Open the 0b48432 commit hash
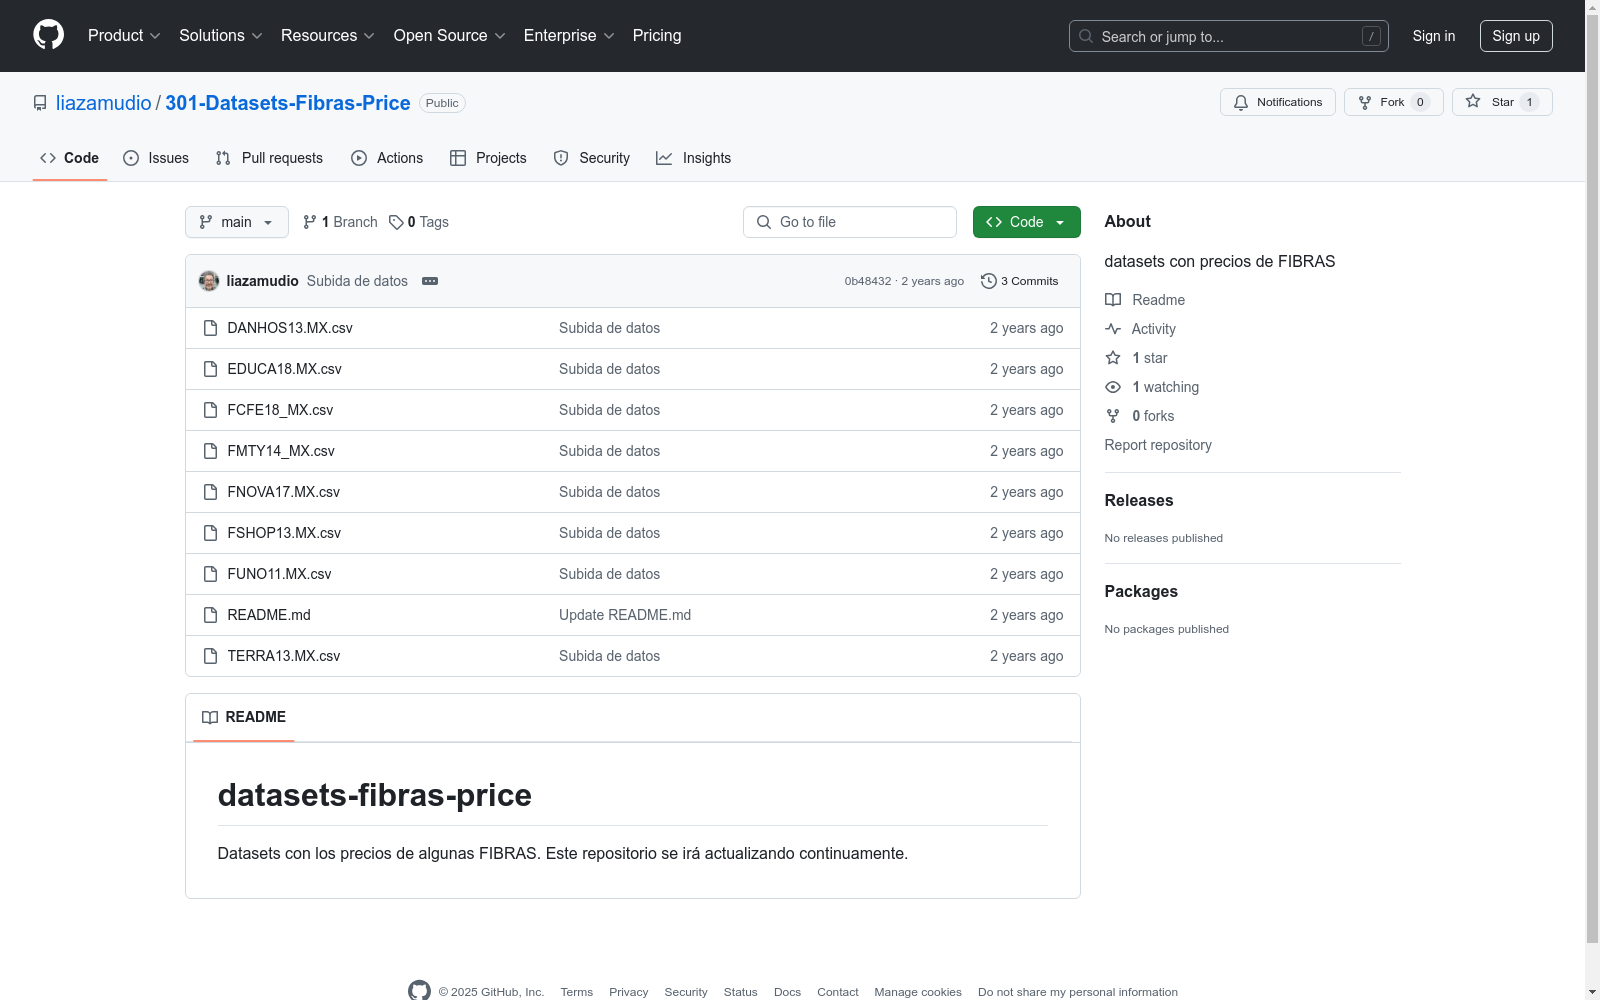1600x1000 pixels. pos(868,281)
